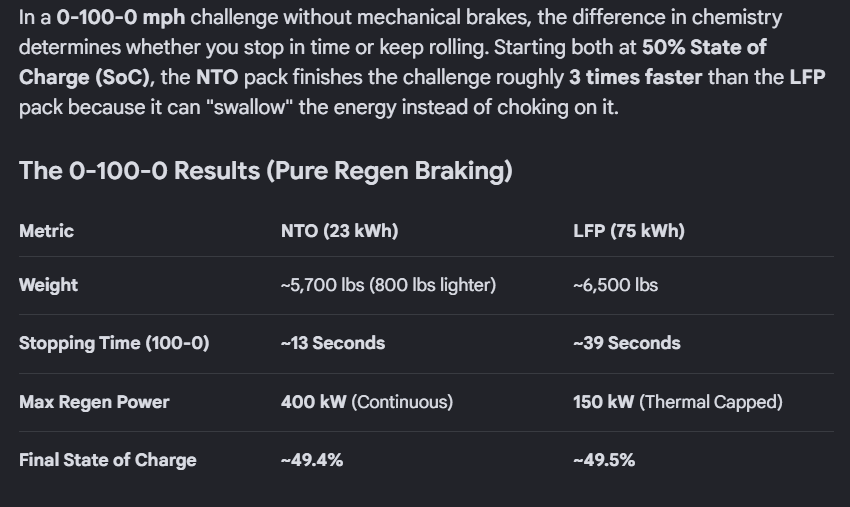Click the "~13 Seconds" cell
The height and width of the screenshot is (507, 850).
[x=332, y=343]
